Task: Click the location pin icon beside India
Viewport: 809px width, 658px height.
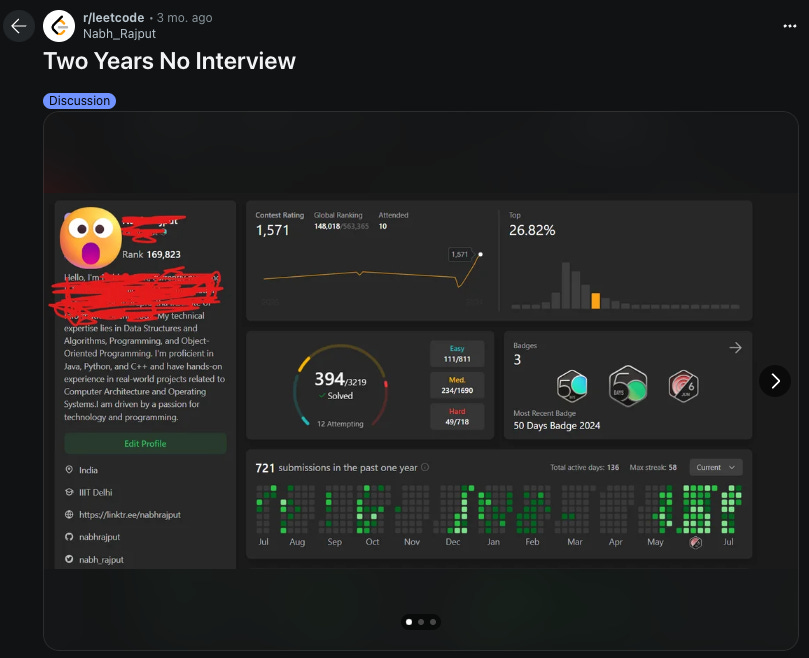Action: (x=69, y=470)
